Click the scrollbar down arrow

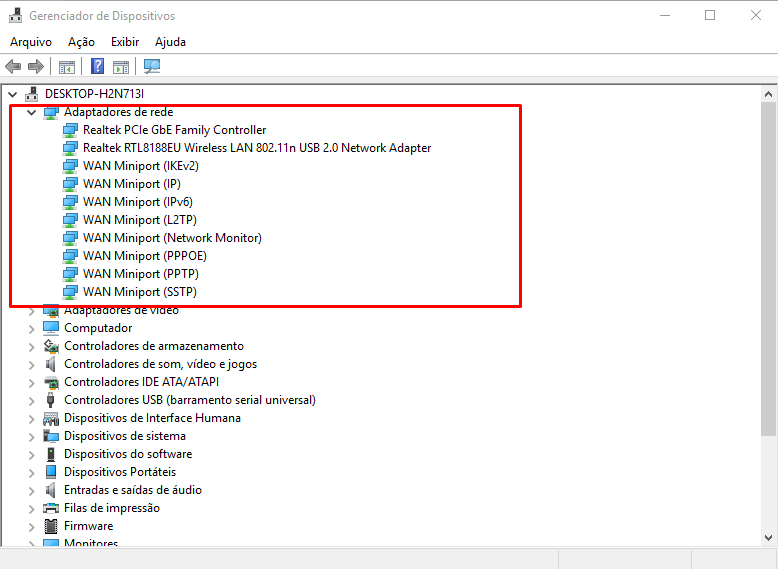[768, 538]
